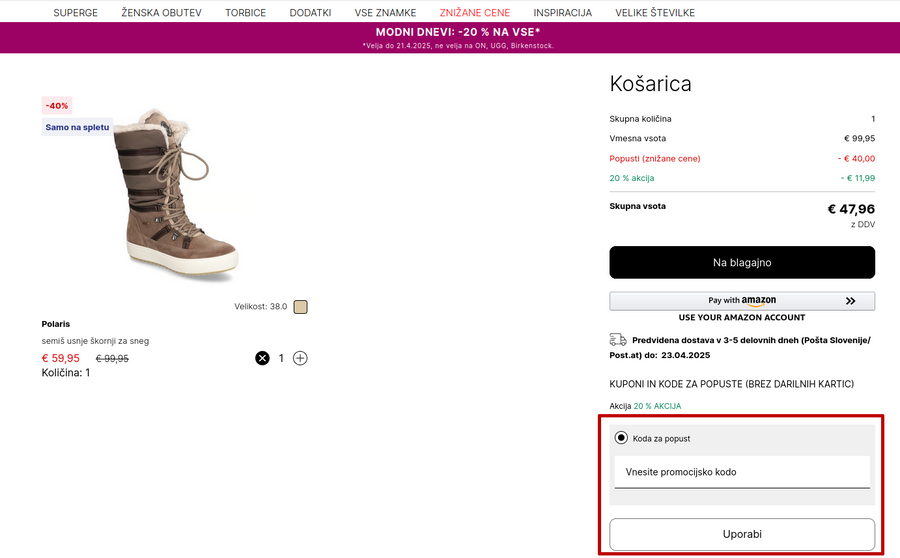Increase quantity with plus icon
The width and height of the screenshot is (900, 558).
click(x=300, y=358)
